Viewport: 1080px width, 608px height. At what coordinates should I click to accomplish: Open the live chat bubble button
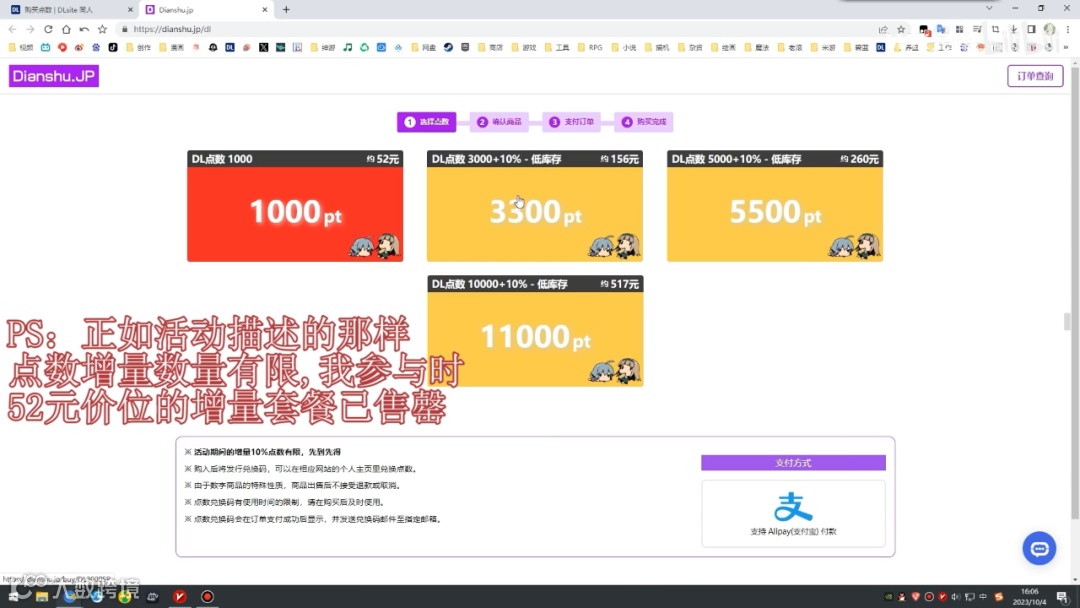(x=1039, y=548)
